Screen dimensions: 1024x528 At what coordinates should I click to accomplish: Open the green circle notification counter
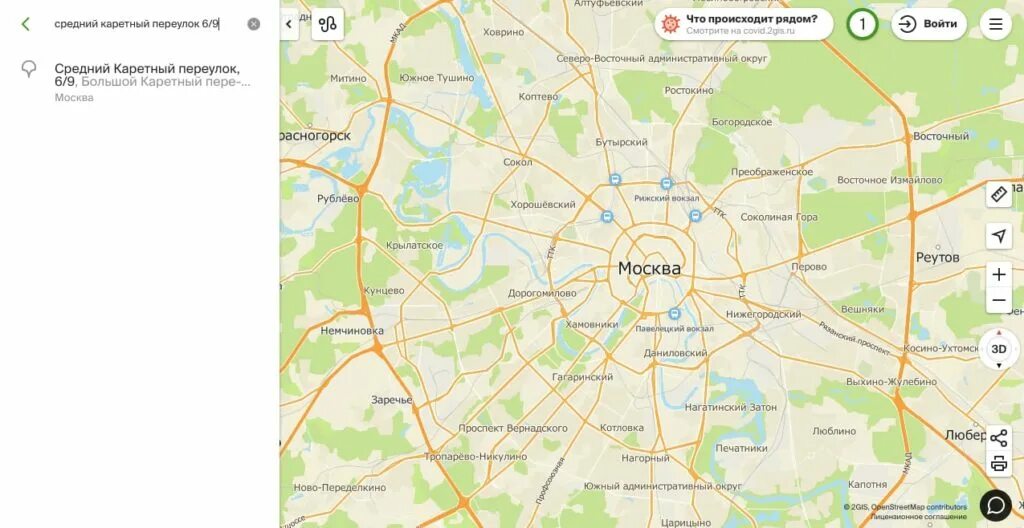[x=862, y=24]
